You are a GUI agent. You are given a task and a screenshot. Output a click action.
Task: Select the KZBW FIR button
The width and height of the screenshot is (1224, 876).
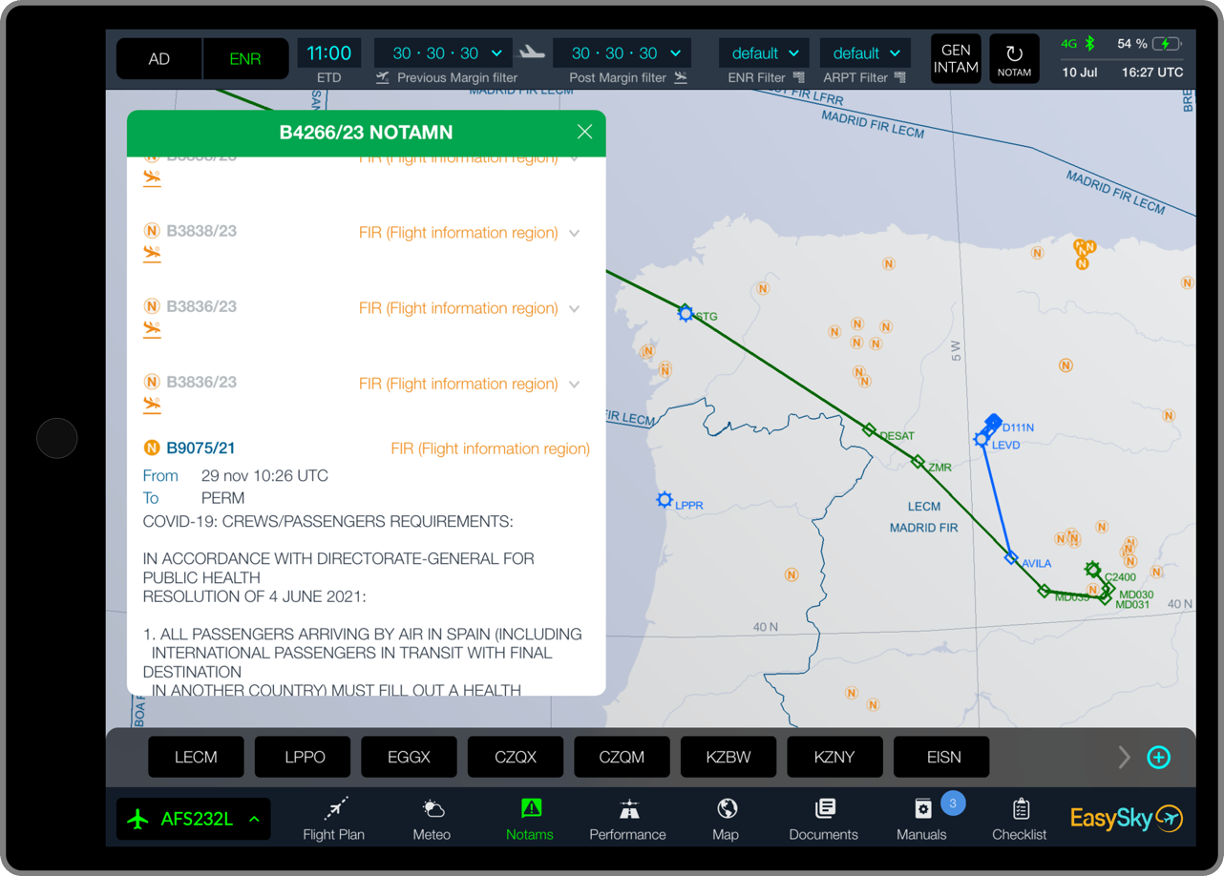(x=729, y=757)
